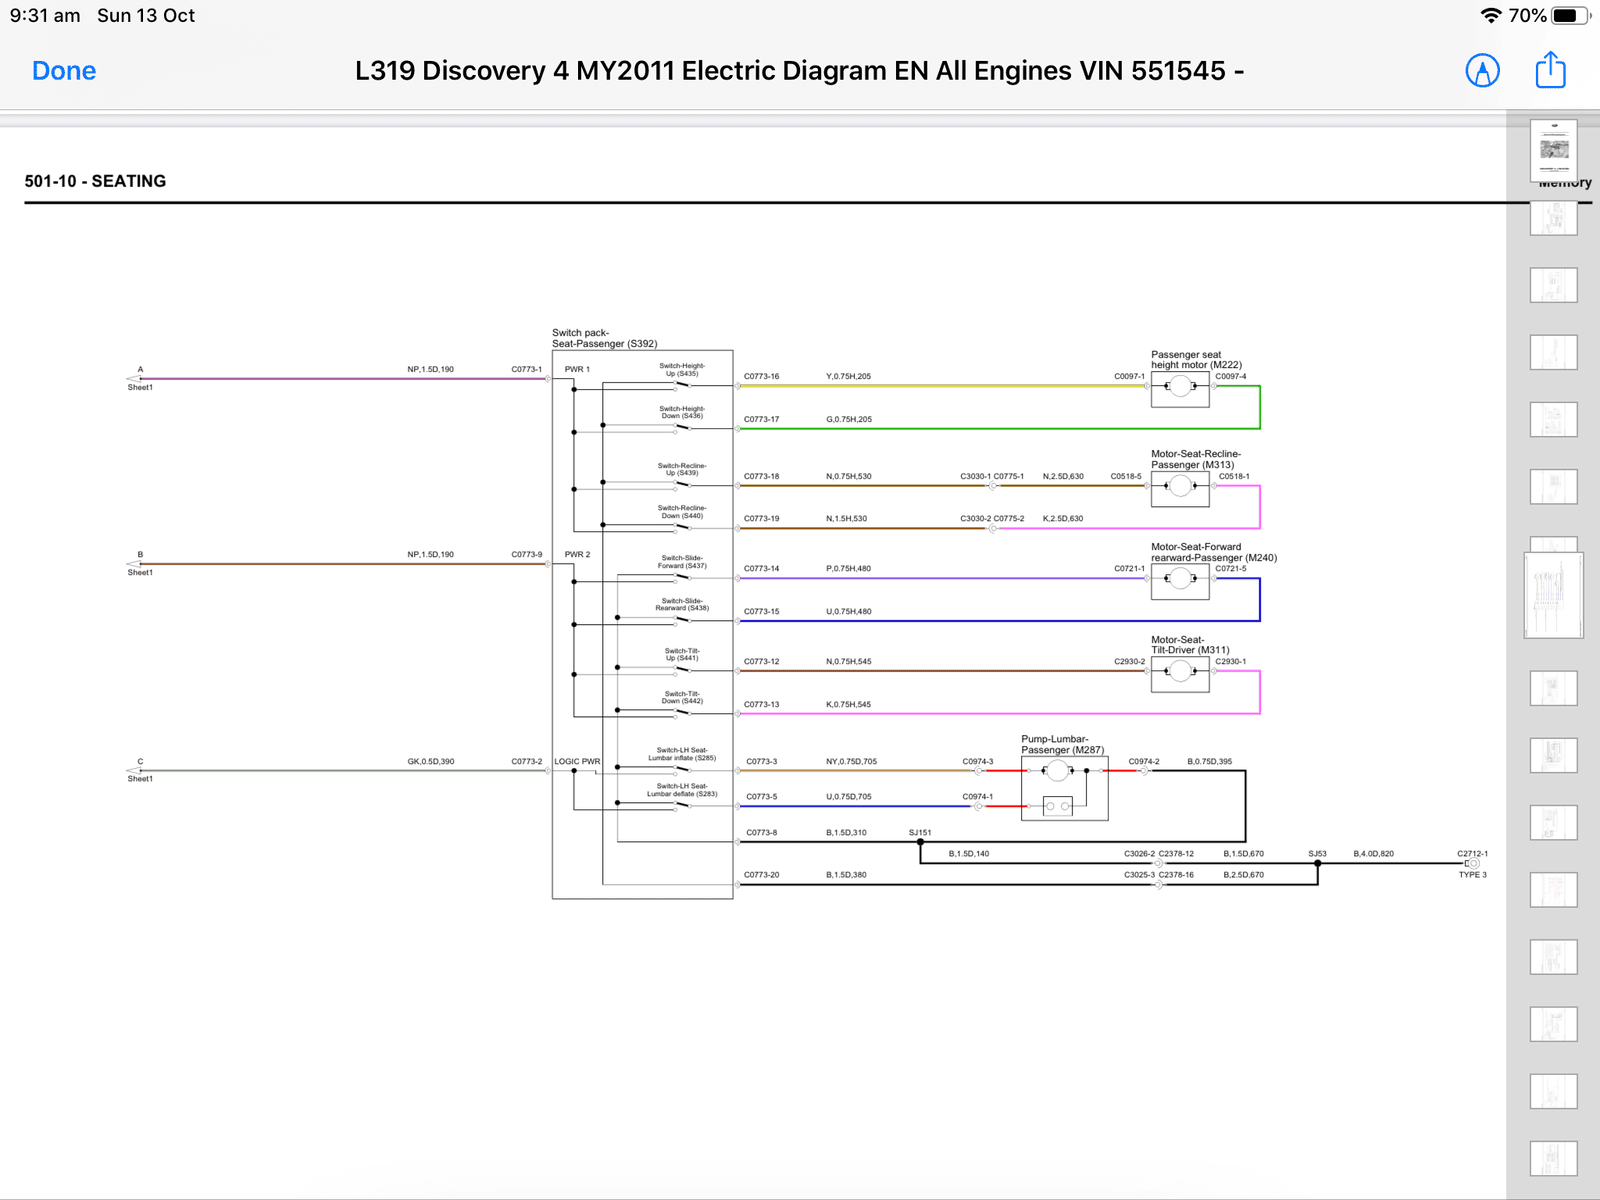1600x1200 pixels.
Task: Select the Lumbar inflate (S285) label
Action: point(682,754)
